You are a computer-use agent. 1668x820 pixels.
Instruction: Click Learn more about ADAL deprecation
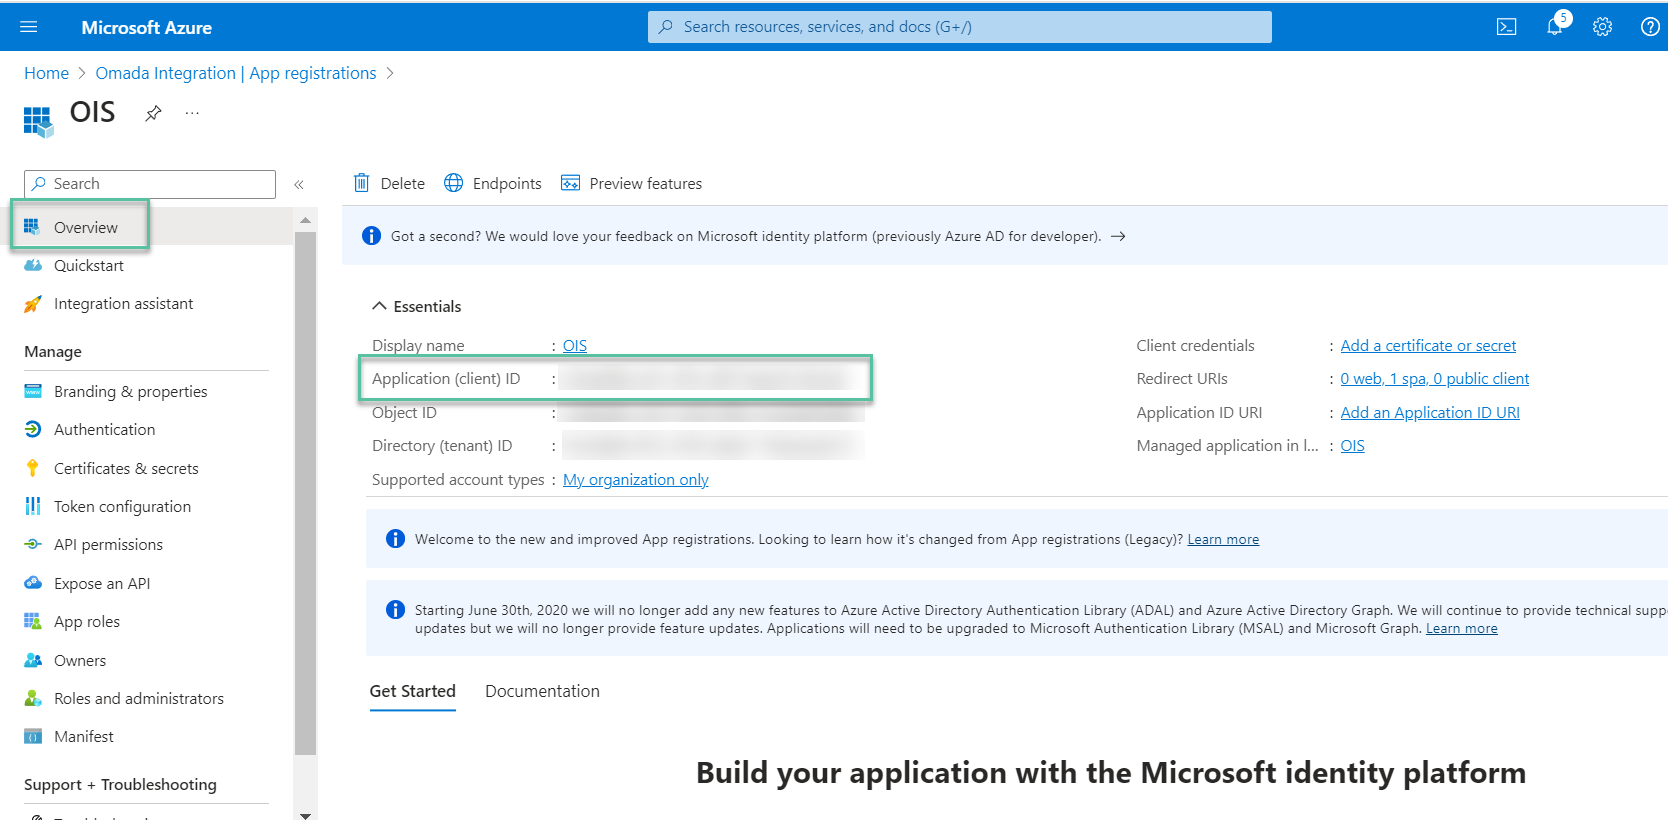[1461, 629]
